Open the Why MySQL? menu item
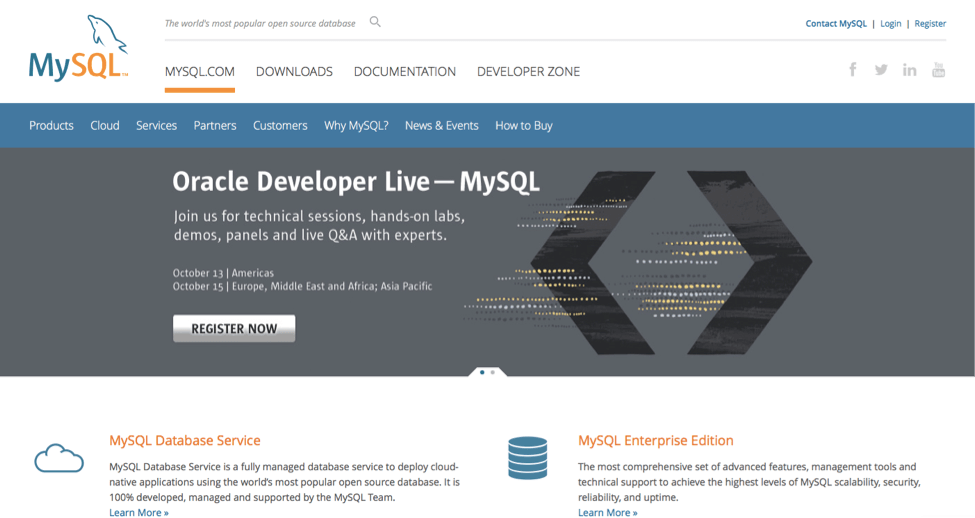Viewport: 975px width, 518px height. pyautogui.click(x=356, y=126)
